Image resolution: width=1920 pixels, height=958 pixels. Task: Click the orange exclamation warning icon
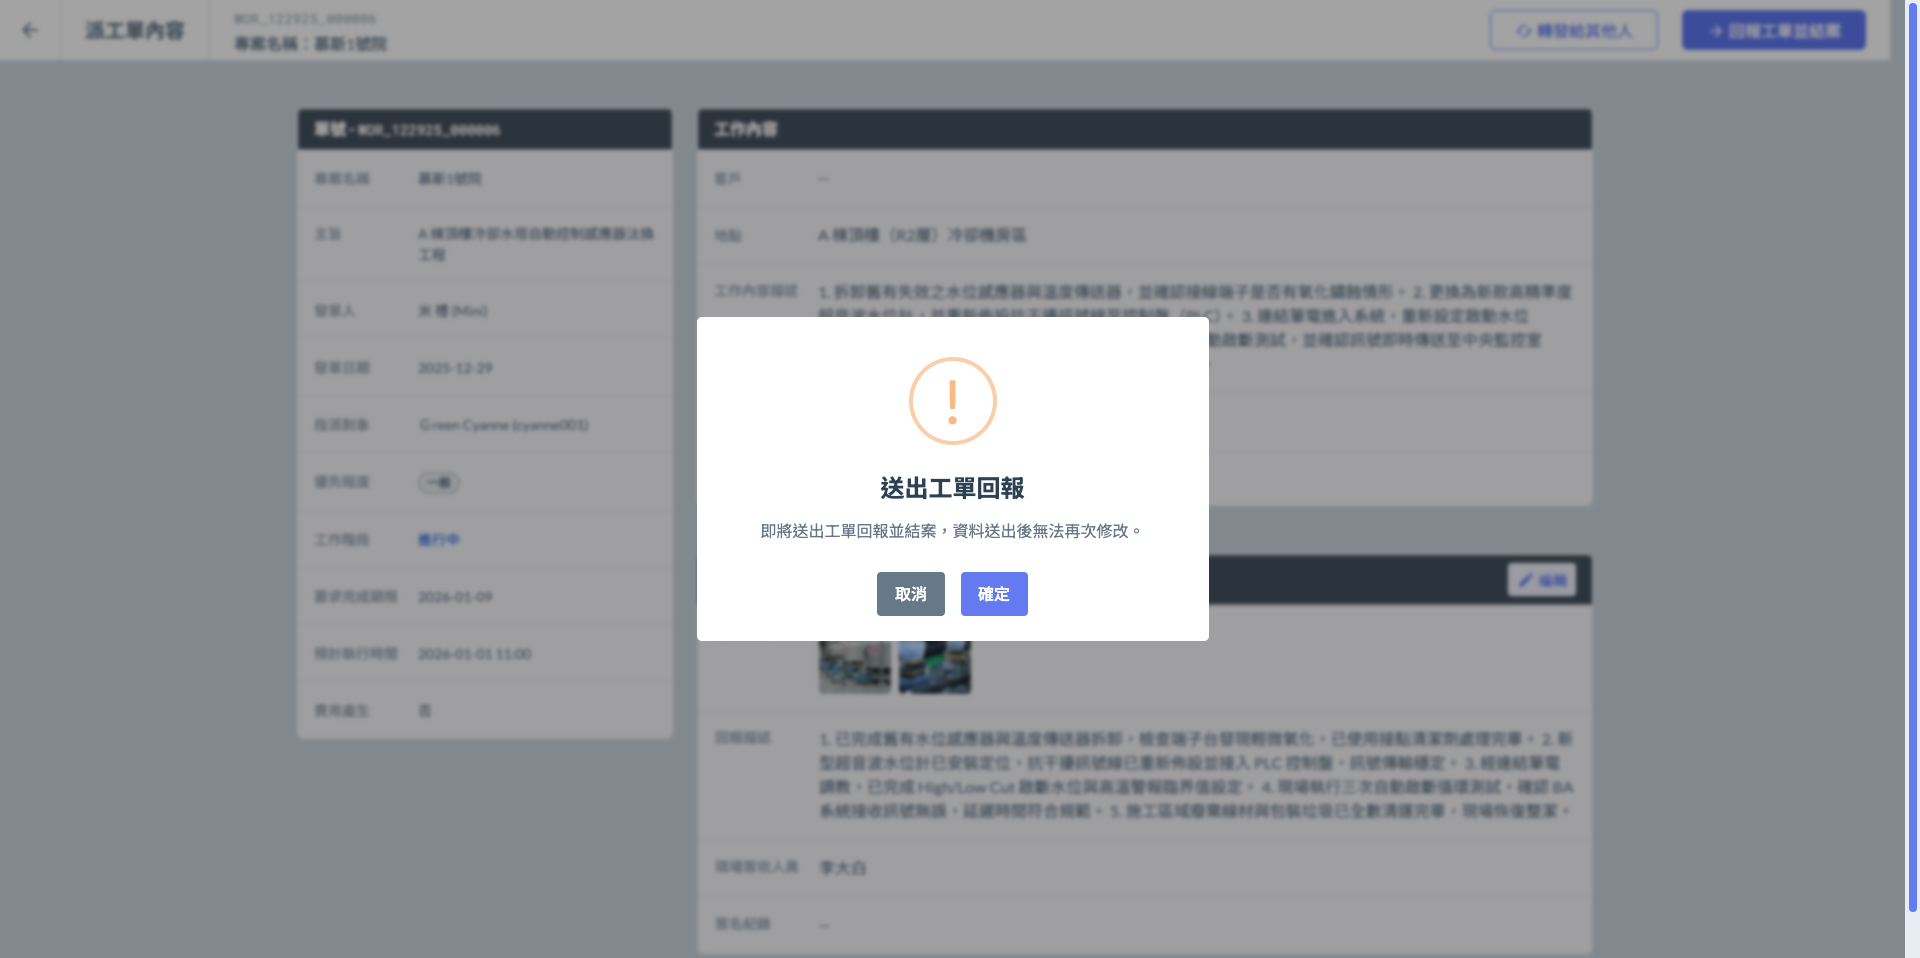coord(952,401)
